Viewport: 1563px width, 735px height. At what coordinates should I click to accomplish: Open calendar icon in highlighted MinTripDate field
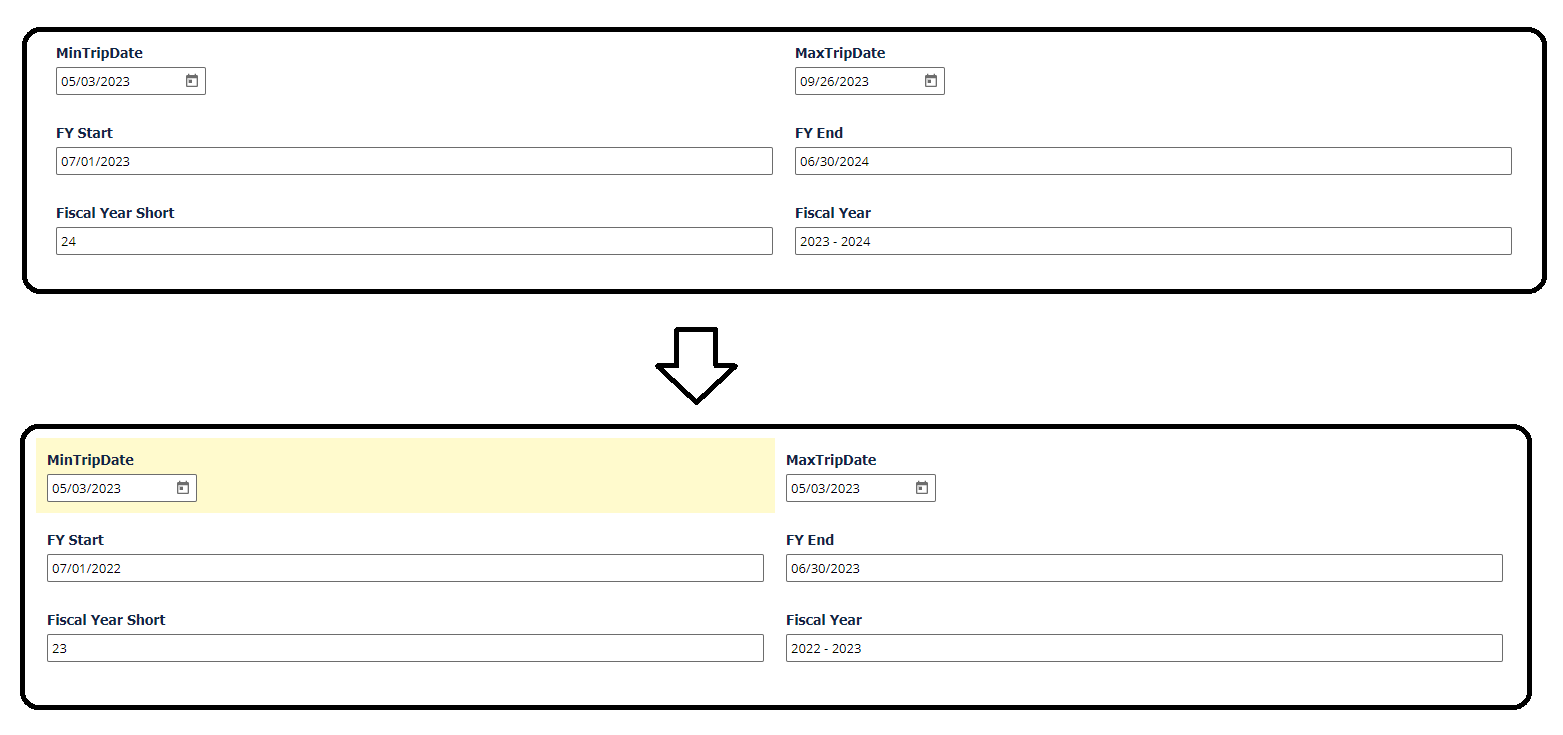pos(183,488)
